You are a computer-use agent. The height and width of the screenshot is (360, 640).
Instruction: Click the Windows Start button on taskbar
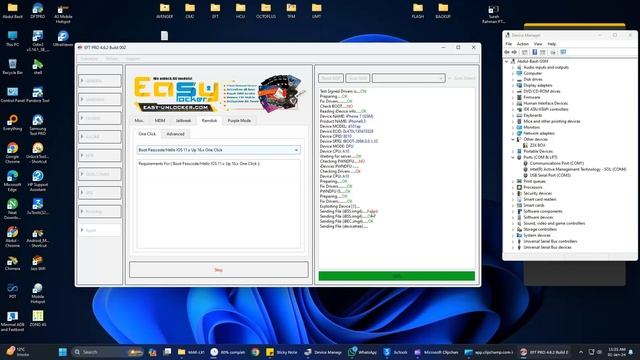[x=62, y=352]
